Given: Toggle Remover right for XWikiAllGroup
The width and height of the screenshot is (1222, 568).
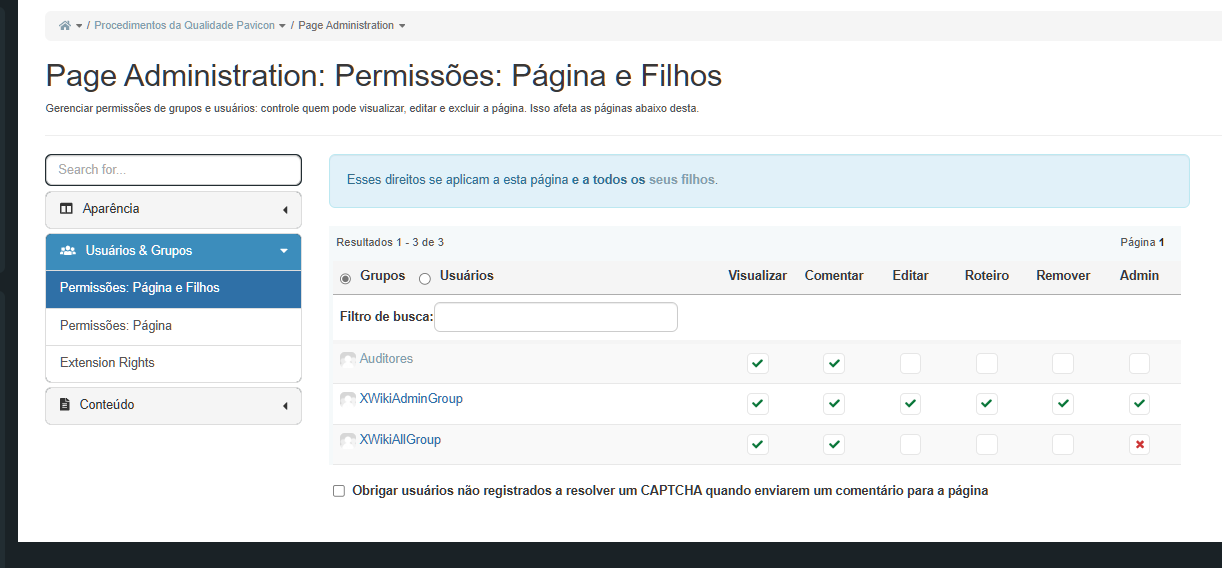Looking at the screenshot, I should (x=1063, y=444).
